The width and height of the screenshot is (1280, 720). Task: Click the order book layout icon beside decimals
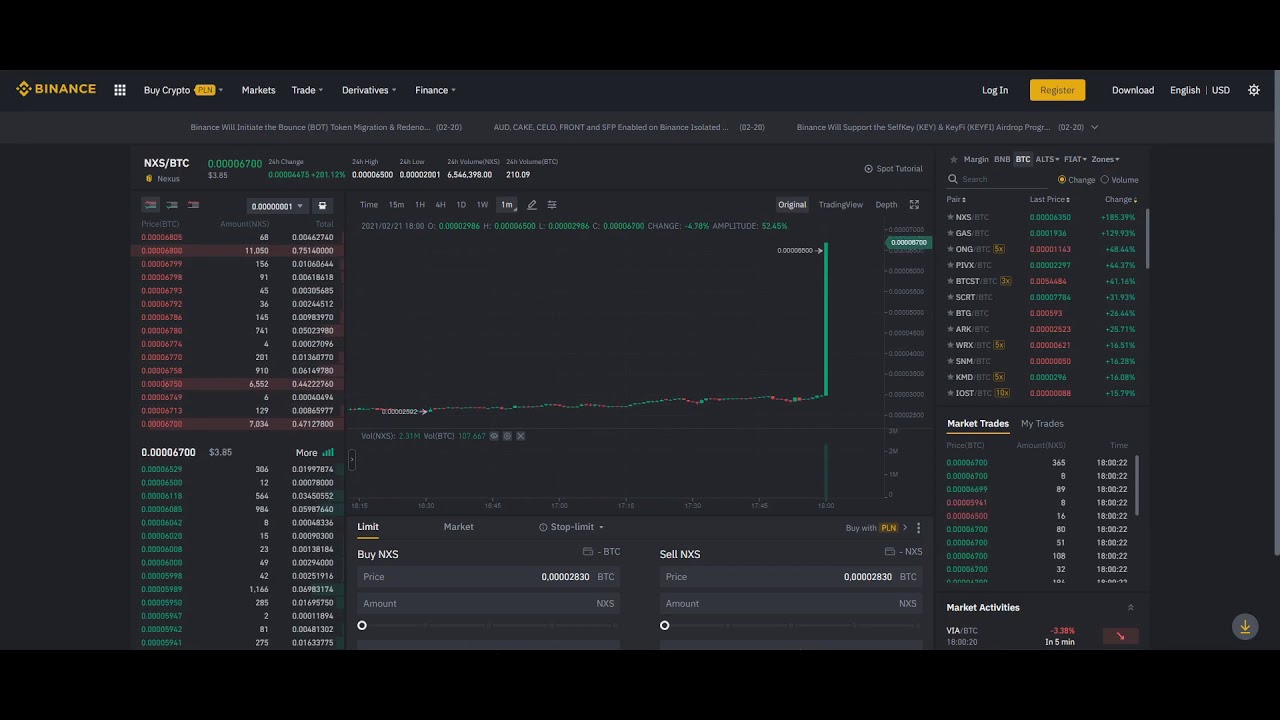(x=322, y=206)
